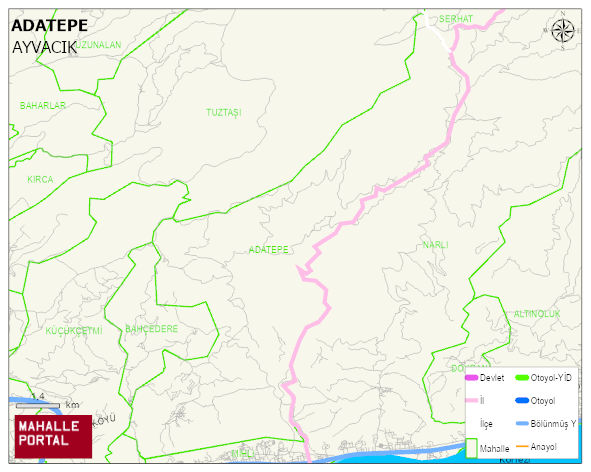
Task: Click the compass rose icon
Action: click(x=563, y=31)
